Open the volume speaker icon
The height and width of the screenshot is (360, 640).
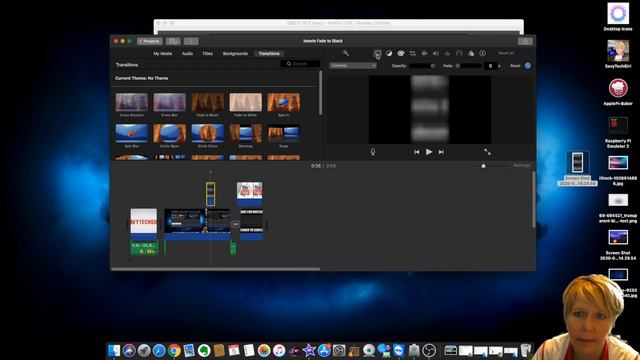pos(436,53)
